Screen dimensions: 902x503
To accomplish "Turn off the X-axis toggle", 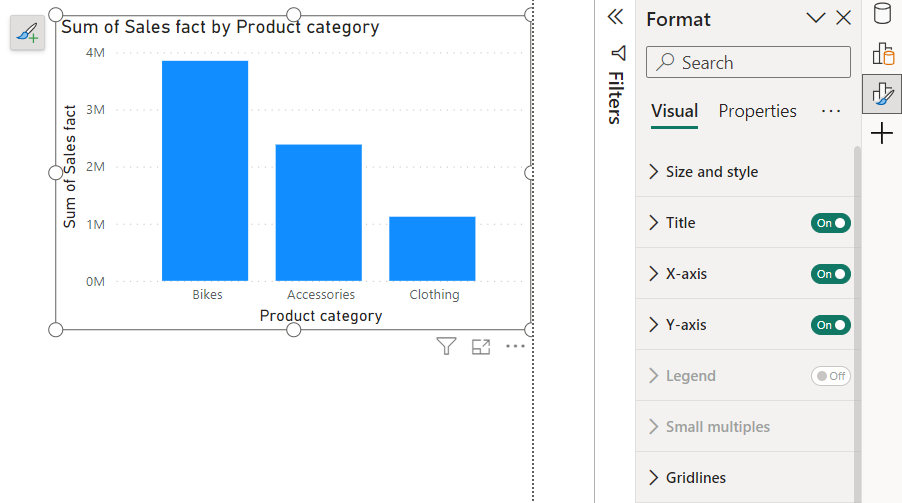I will pos(830,274).
